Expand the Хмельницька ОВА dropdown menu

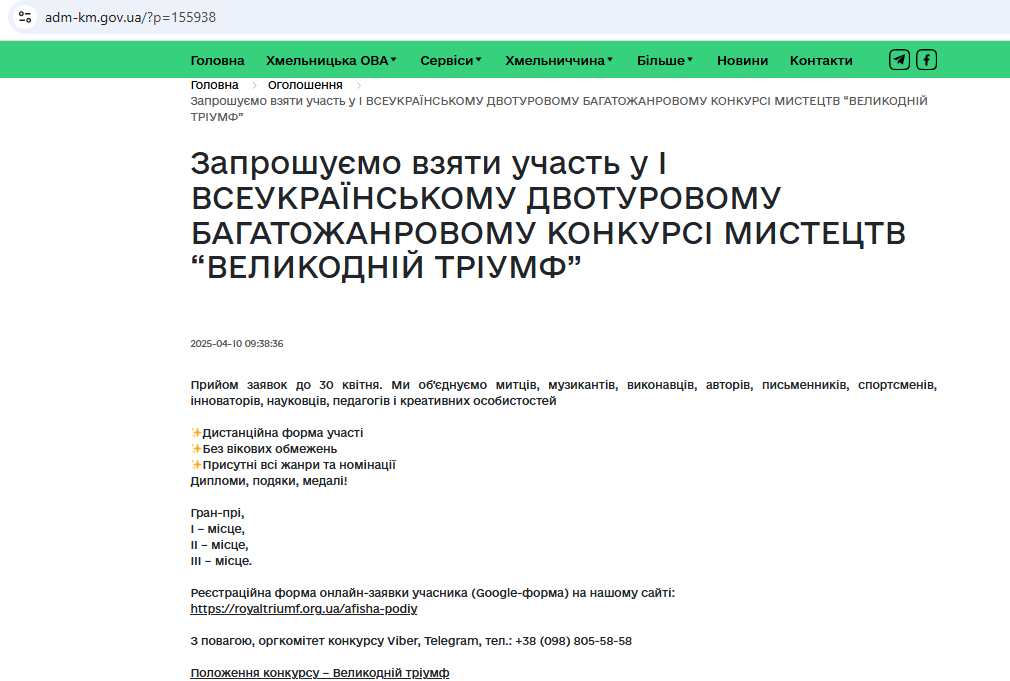coord(331,60)
